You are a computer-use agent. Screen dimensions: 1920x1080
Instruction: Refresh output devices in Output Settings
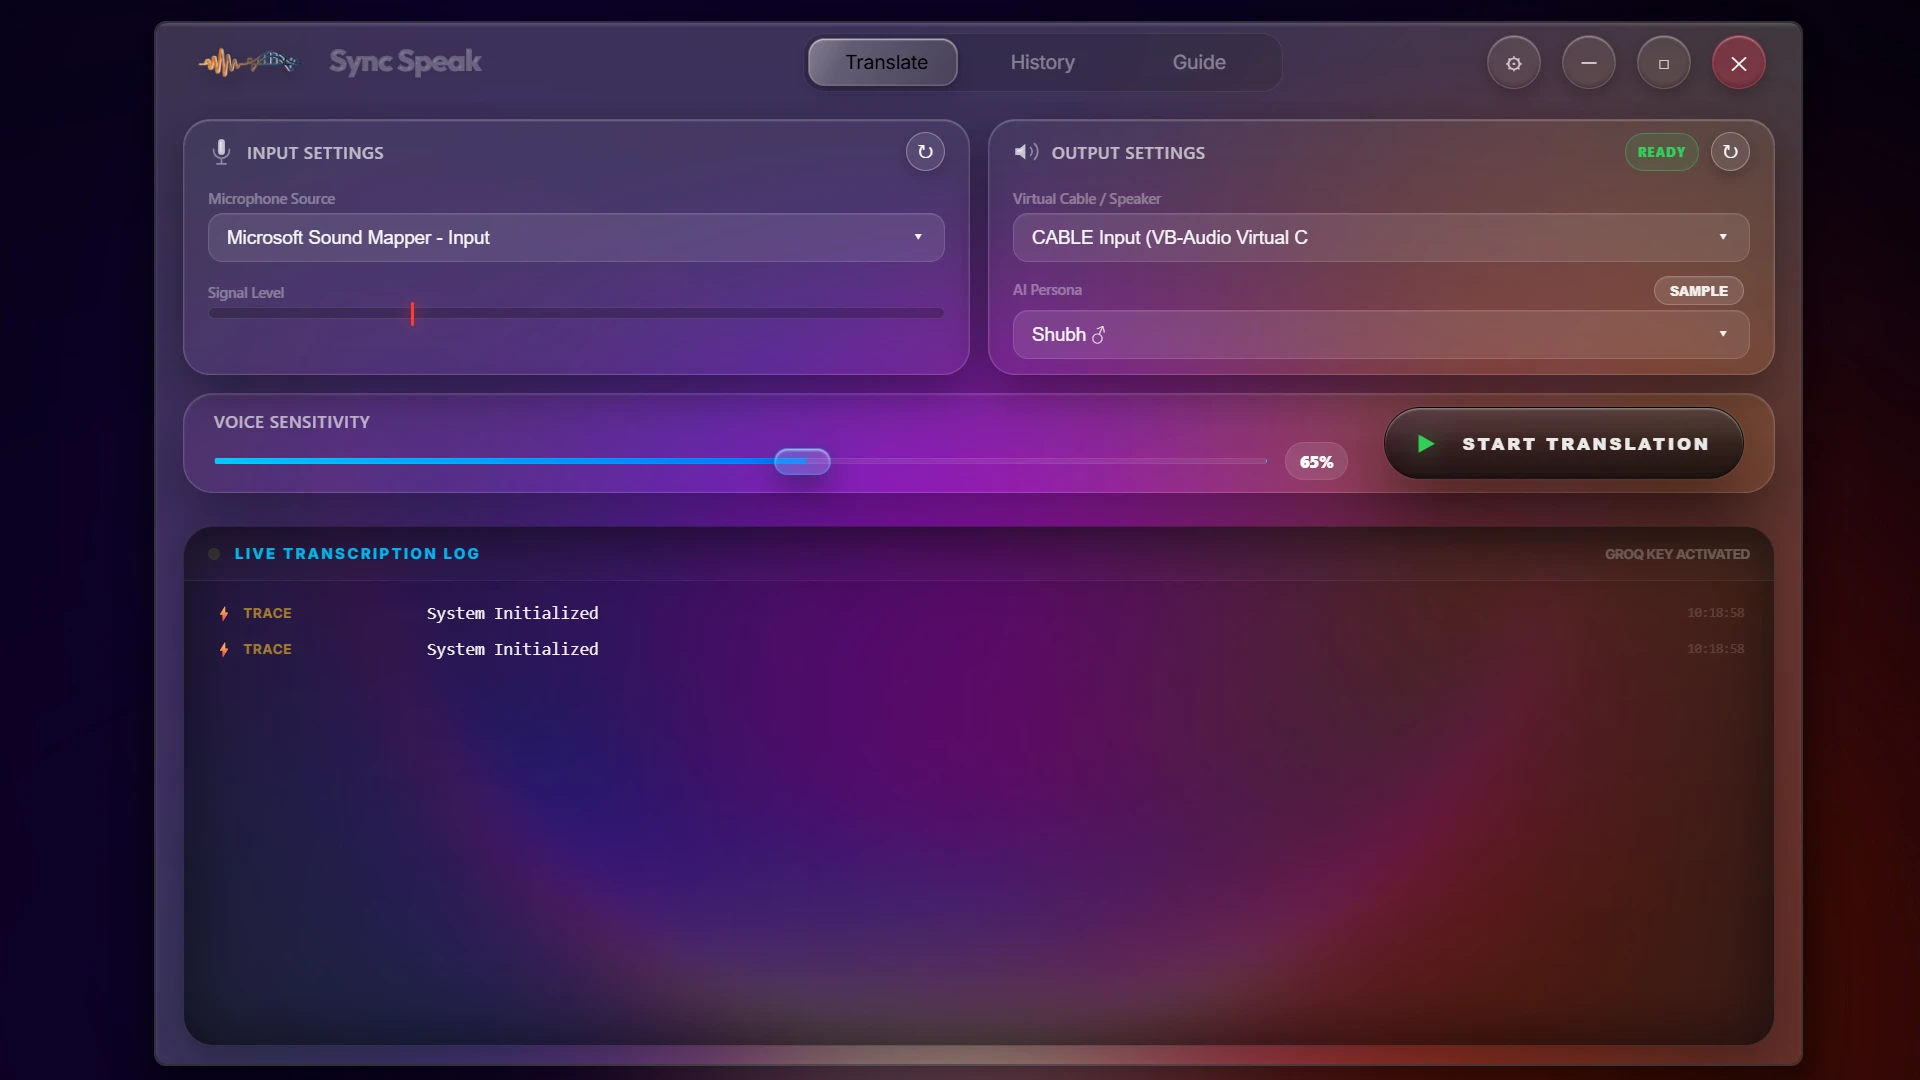(1730, 152)
